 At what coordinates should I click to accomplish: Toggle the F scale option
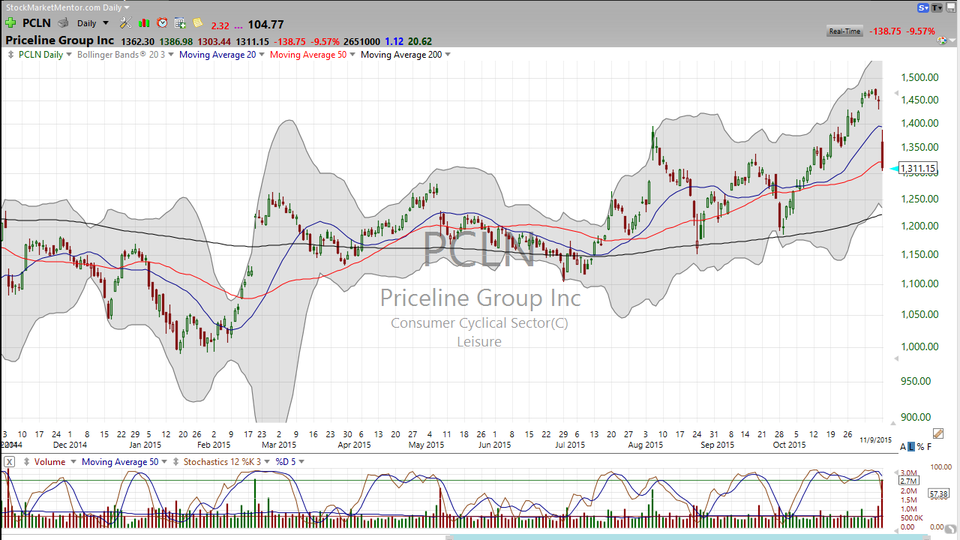pyautogui.click(x=929, y=447)
